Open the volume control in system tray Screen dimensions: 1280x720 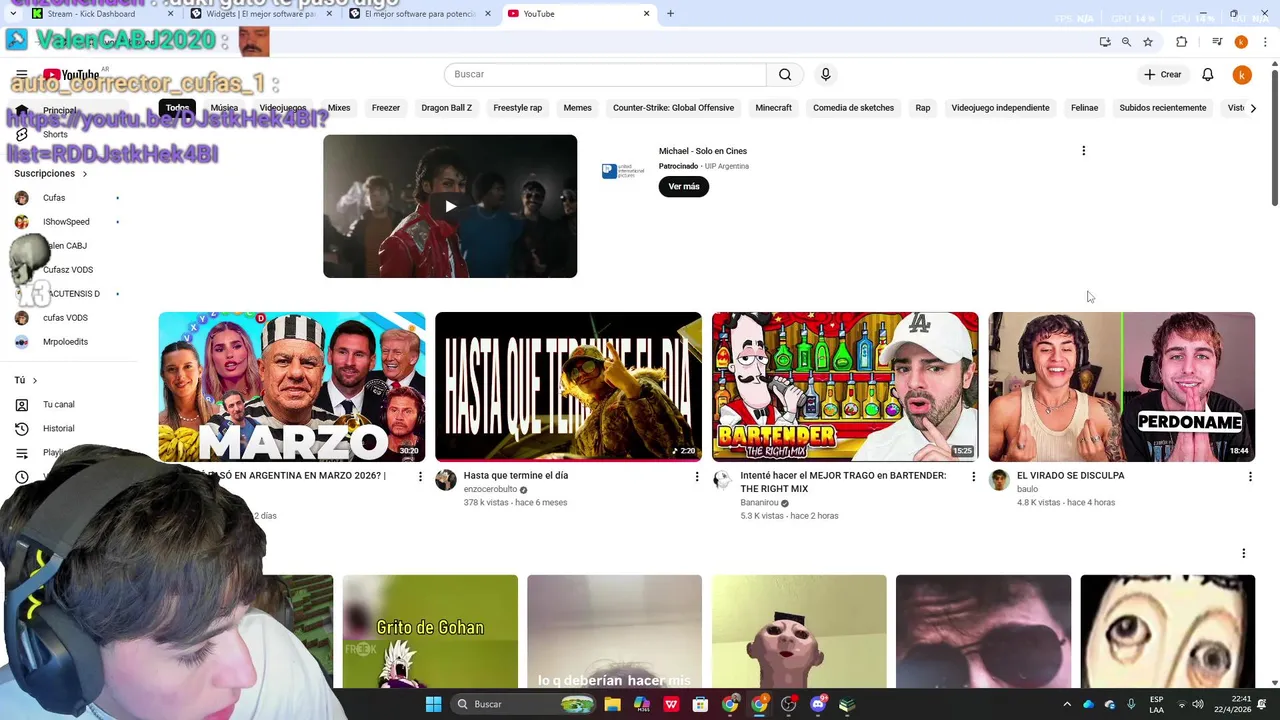(x=1197, y=704)
